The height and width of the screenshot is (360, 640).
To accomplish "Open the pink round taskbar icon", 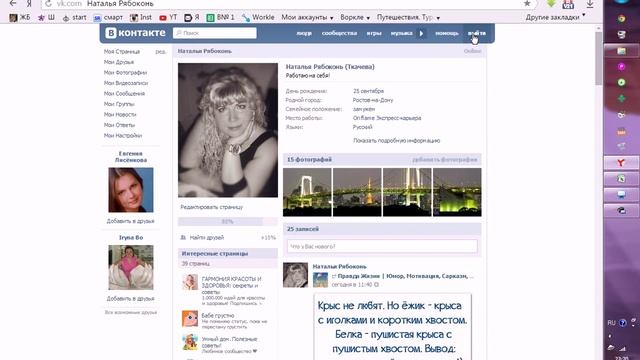I will [x=621, y=67].
